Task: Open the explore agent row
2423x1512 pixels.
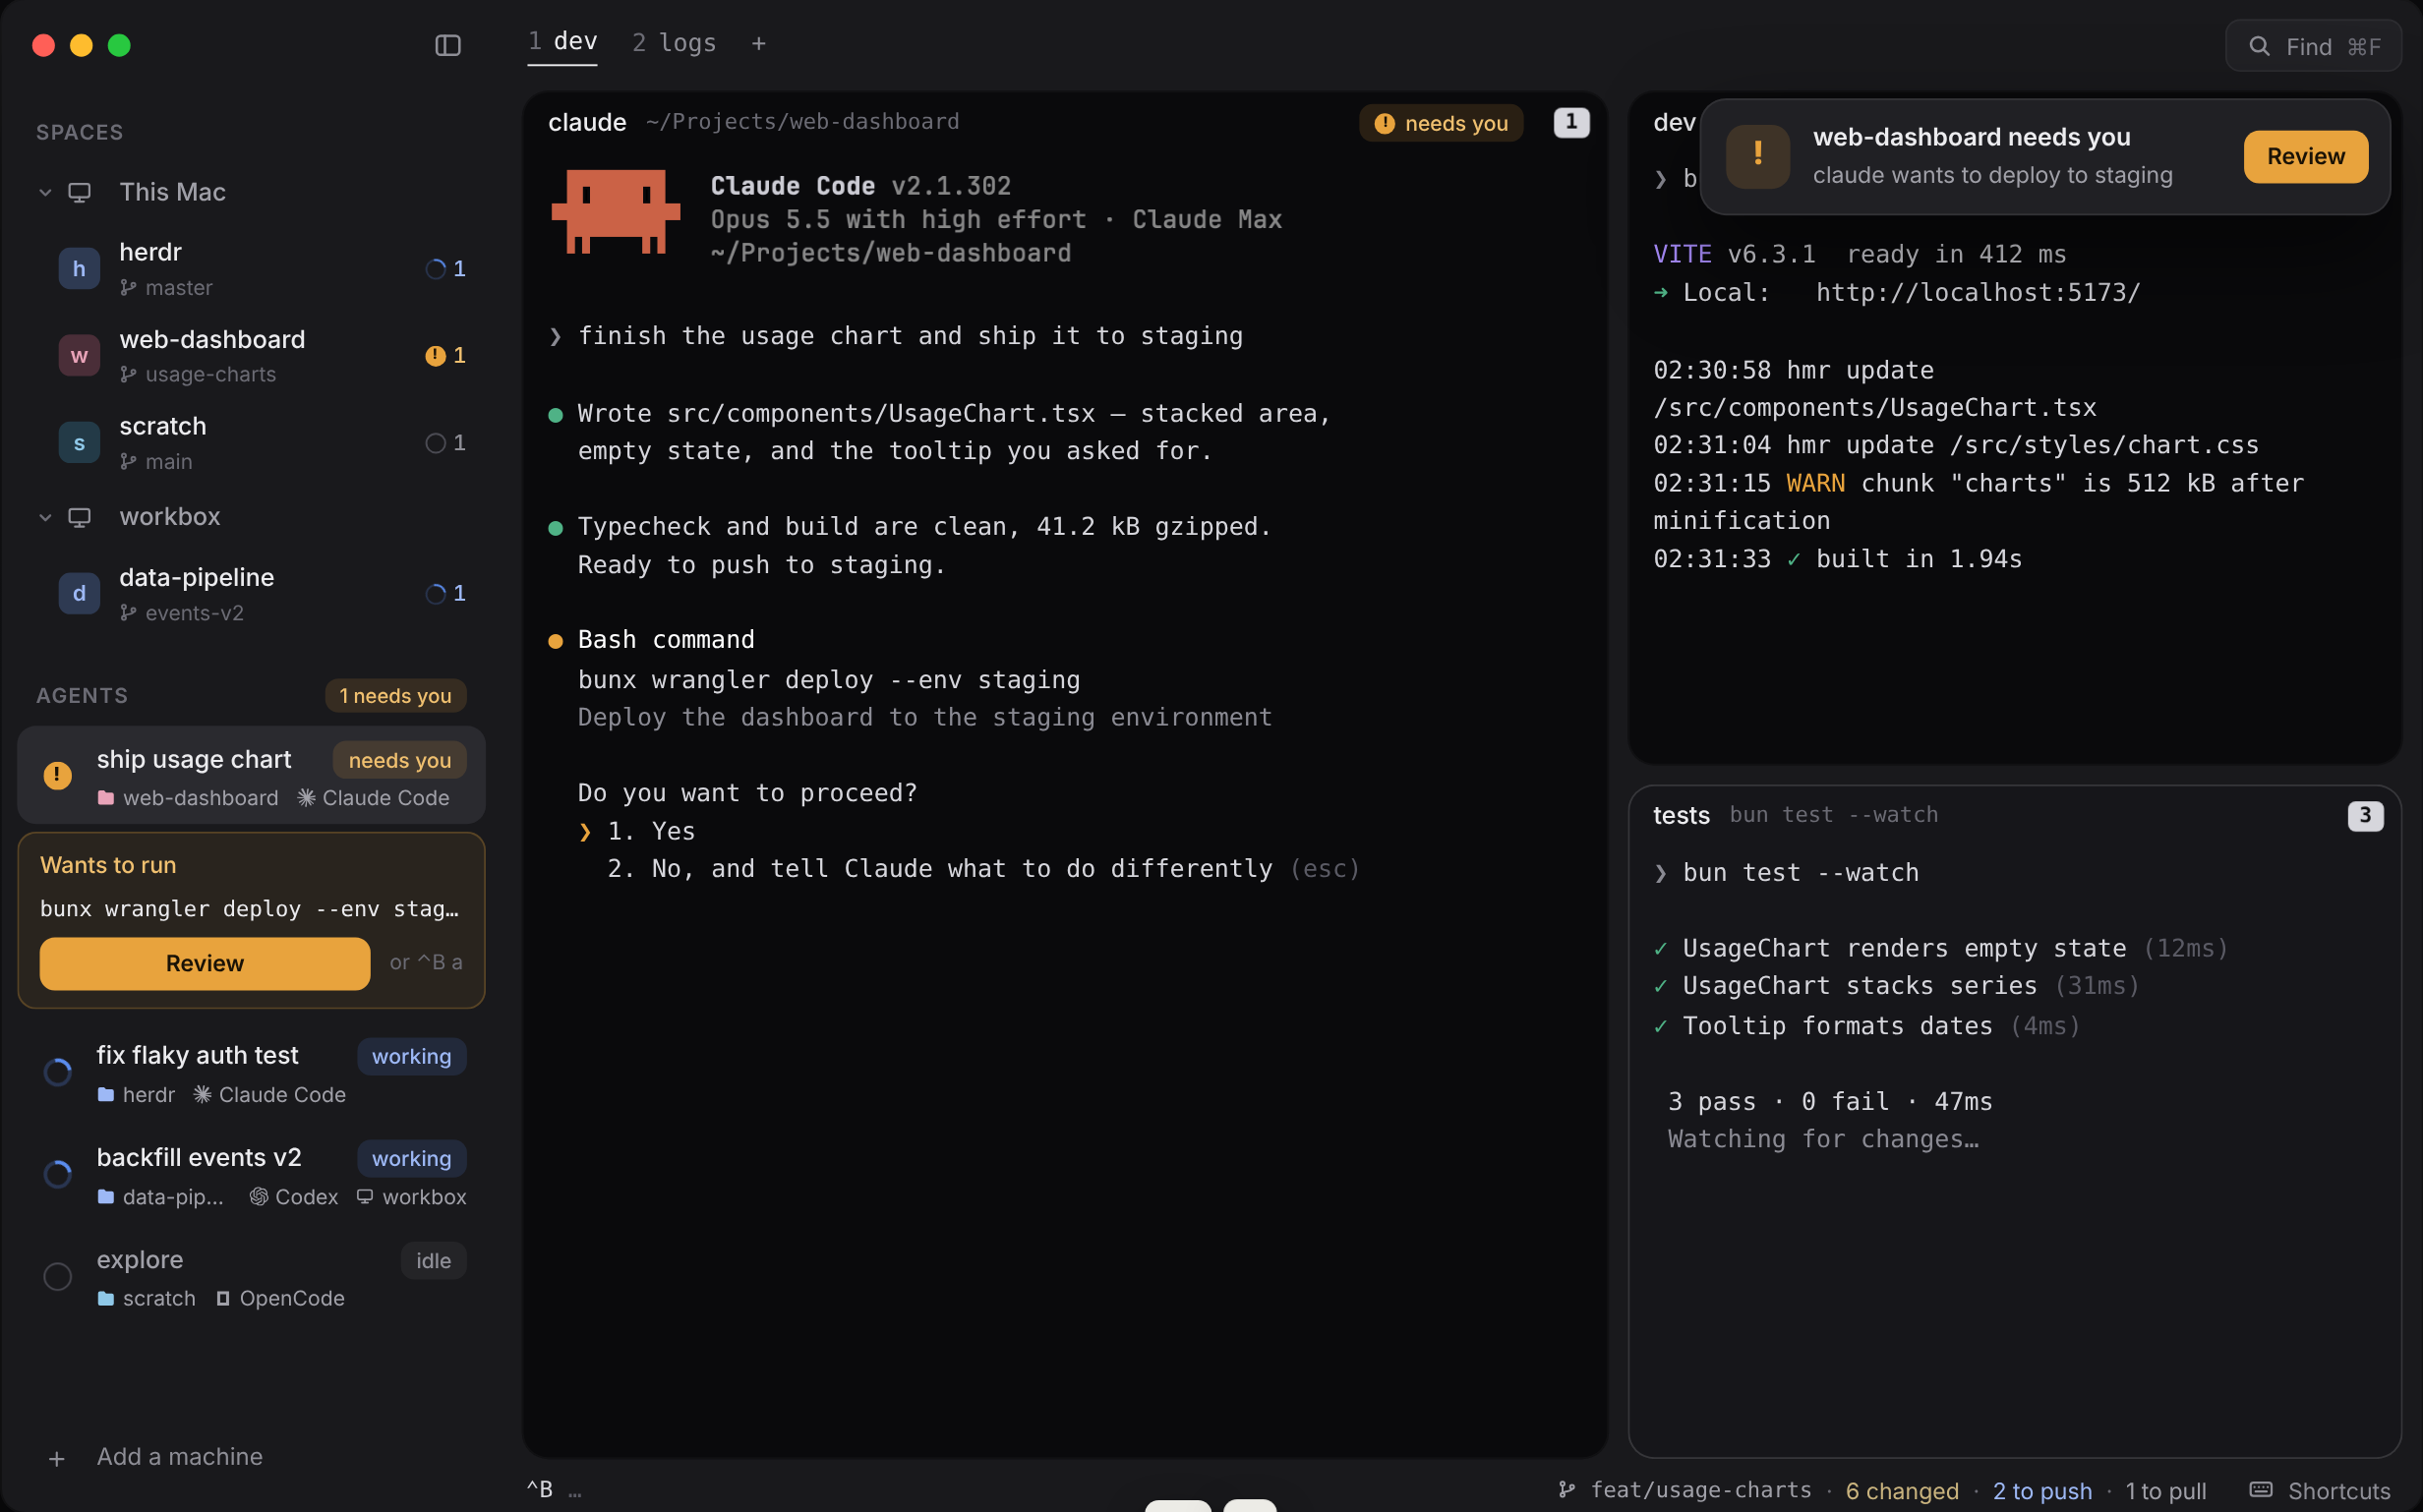Action: coord(251,1277)
